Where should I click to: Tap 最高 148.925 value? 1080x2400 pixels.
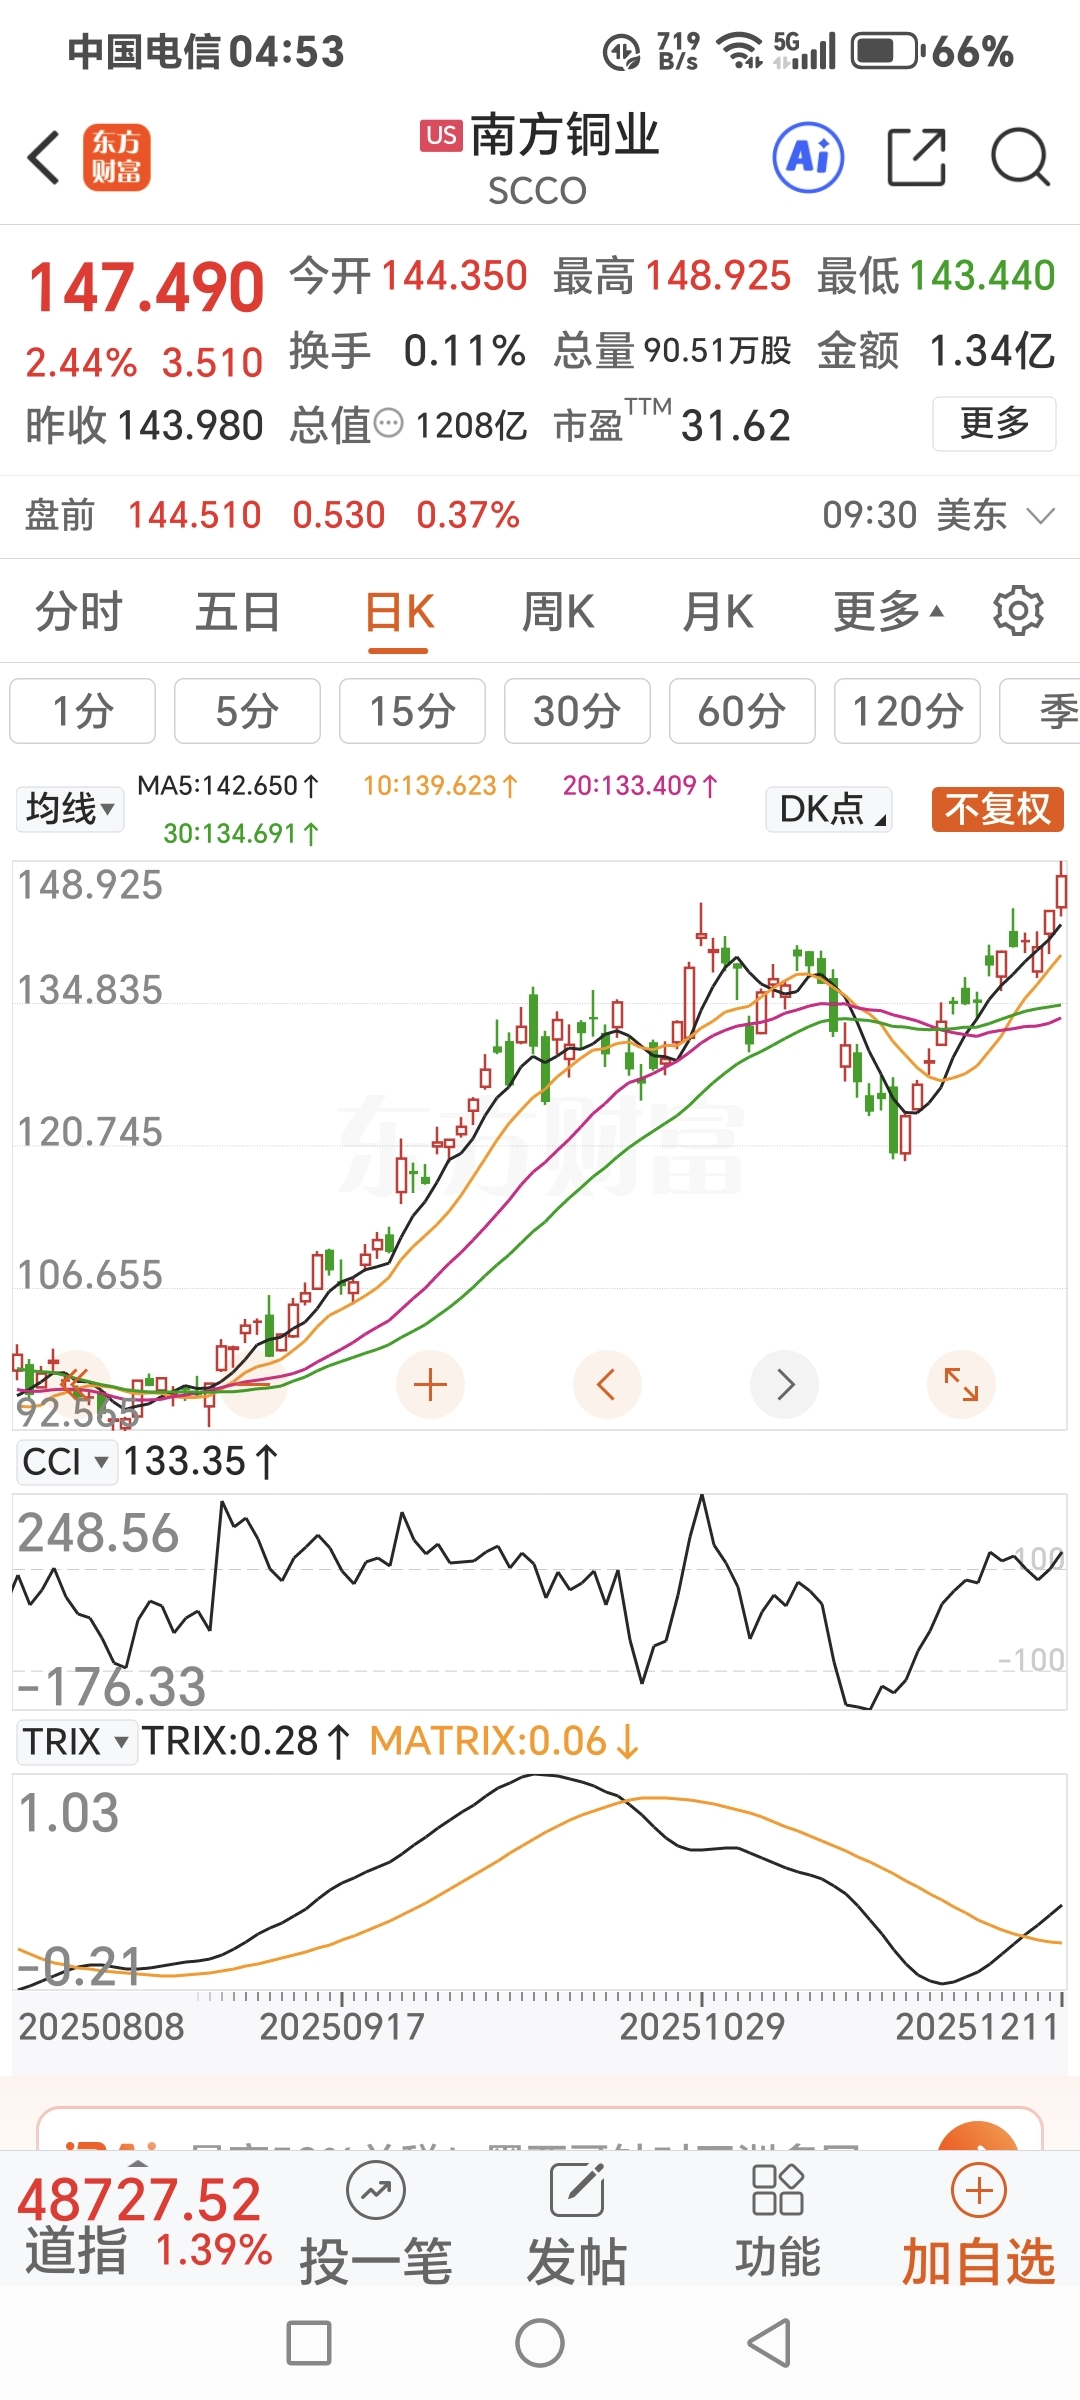pos(672,276)
